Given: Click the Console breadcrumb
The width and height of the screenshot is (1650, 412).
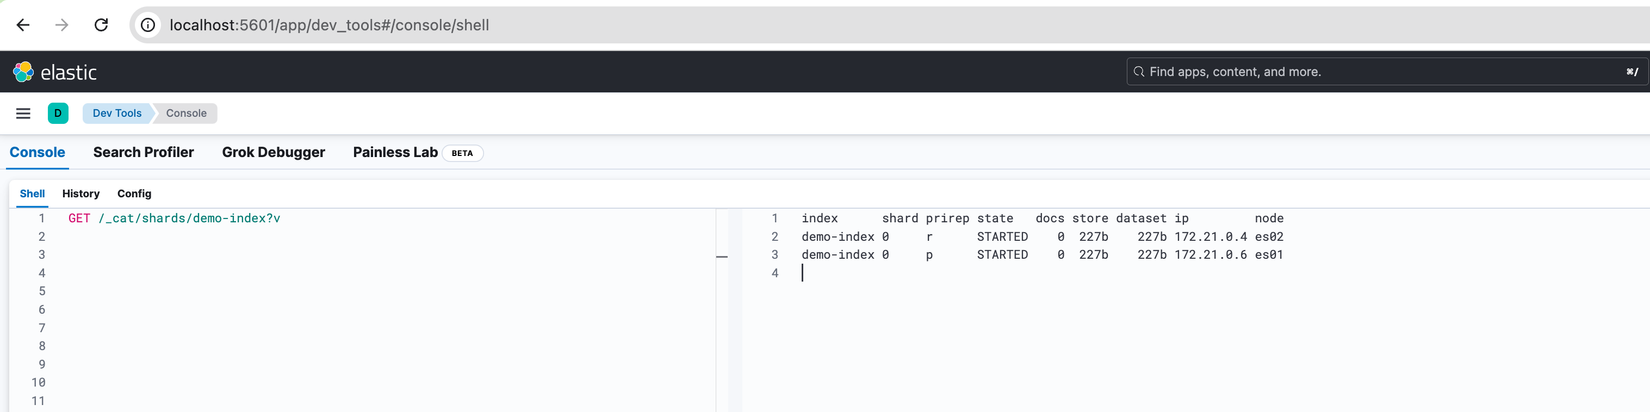Looking at the screenshot, I should coord(186,113).
